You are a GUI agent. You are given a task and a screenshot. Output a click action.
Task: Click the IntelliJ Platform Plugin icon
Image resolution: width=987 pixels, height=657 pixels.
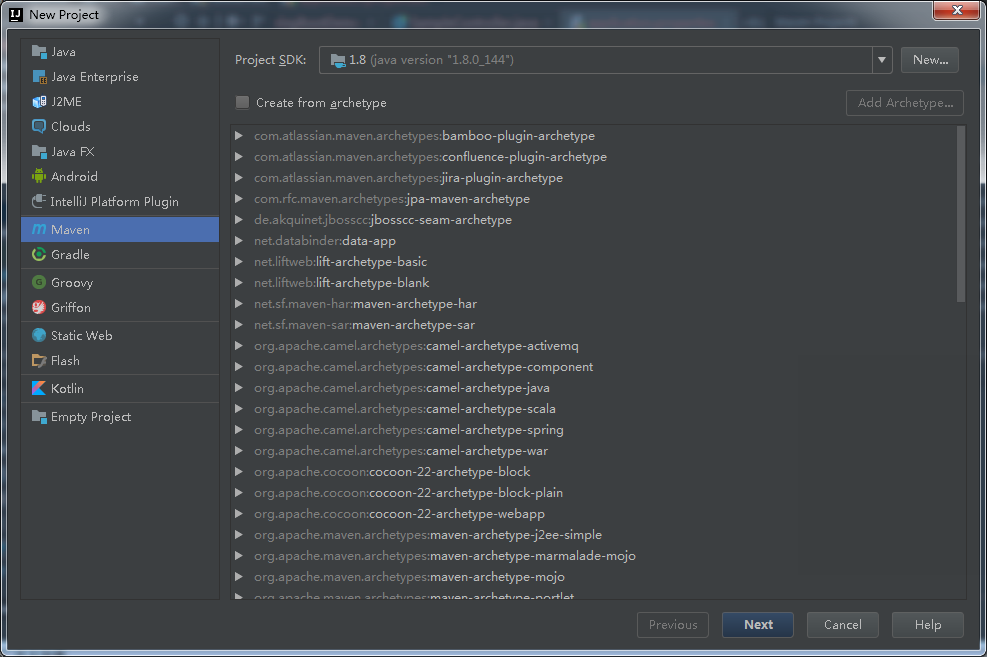click(x=39, y=201)
